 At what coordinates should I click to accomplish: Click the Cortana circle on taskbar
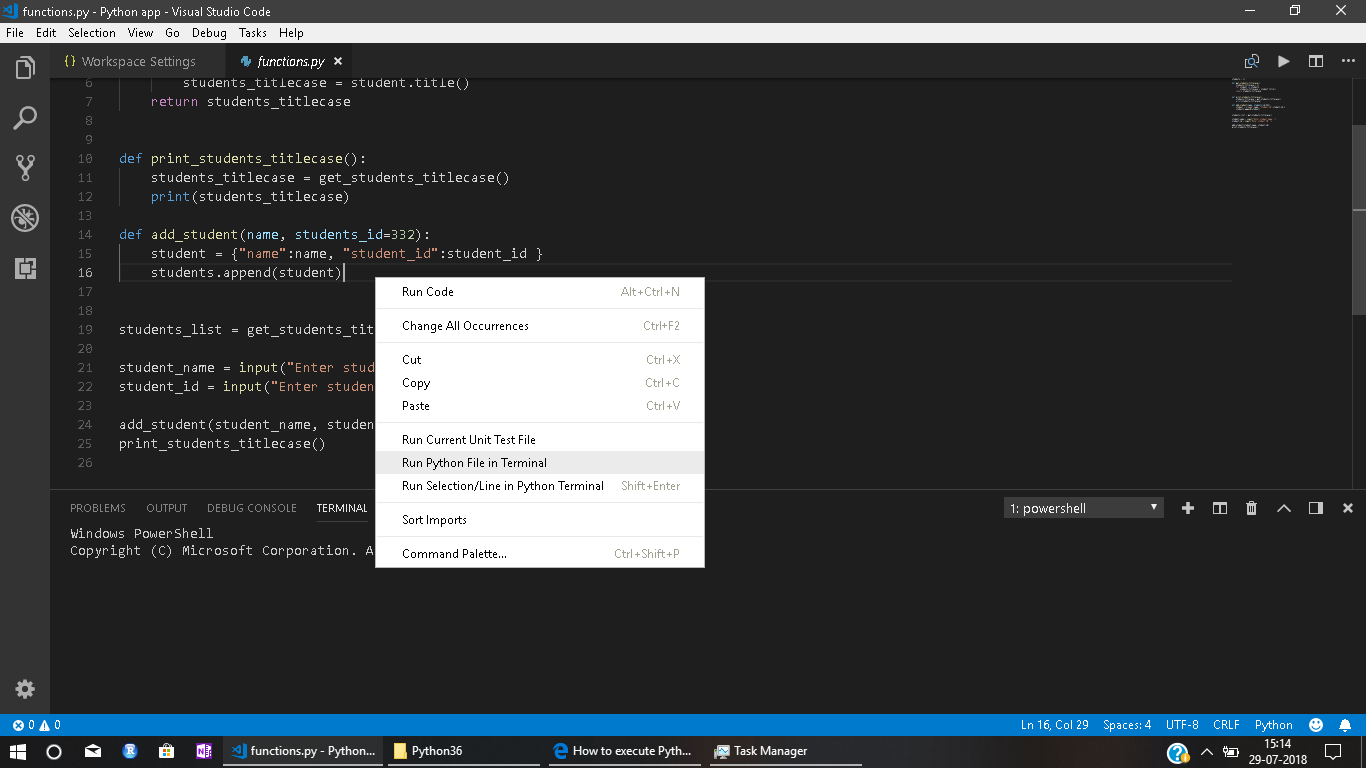click(54, 751)
